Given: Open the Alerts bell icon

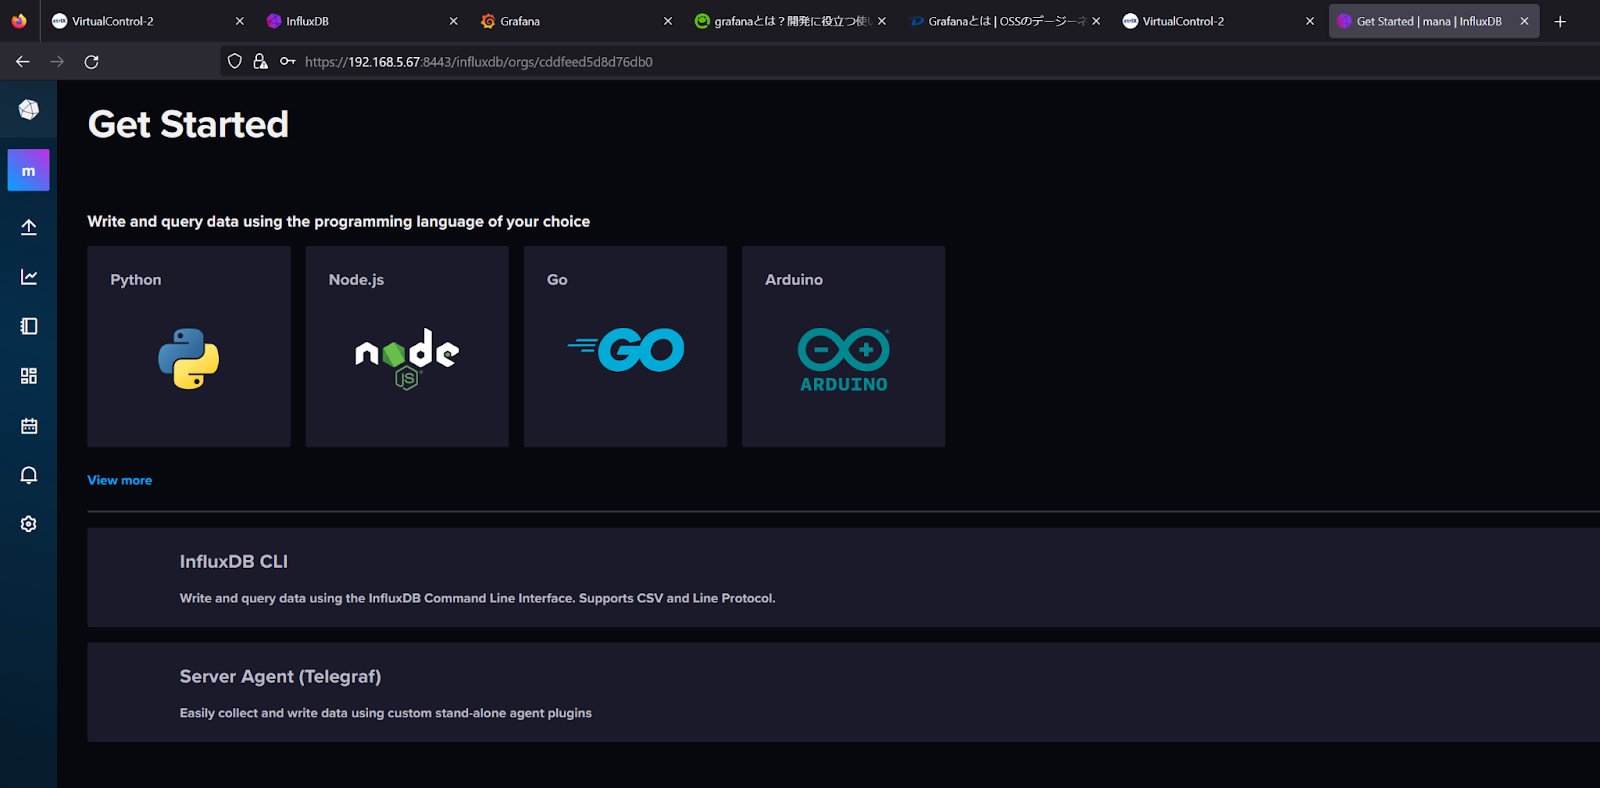Looking at the screenshot, I should point(29,475).
